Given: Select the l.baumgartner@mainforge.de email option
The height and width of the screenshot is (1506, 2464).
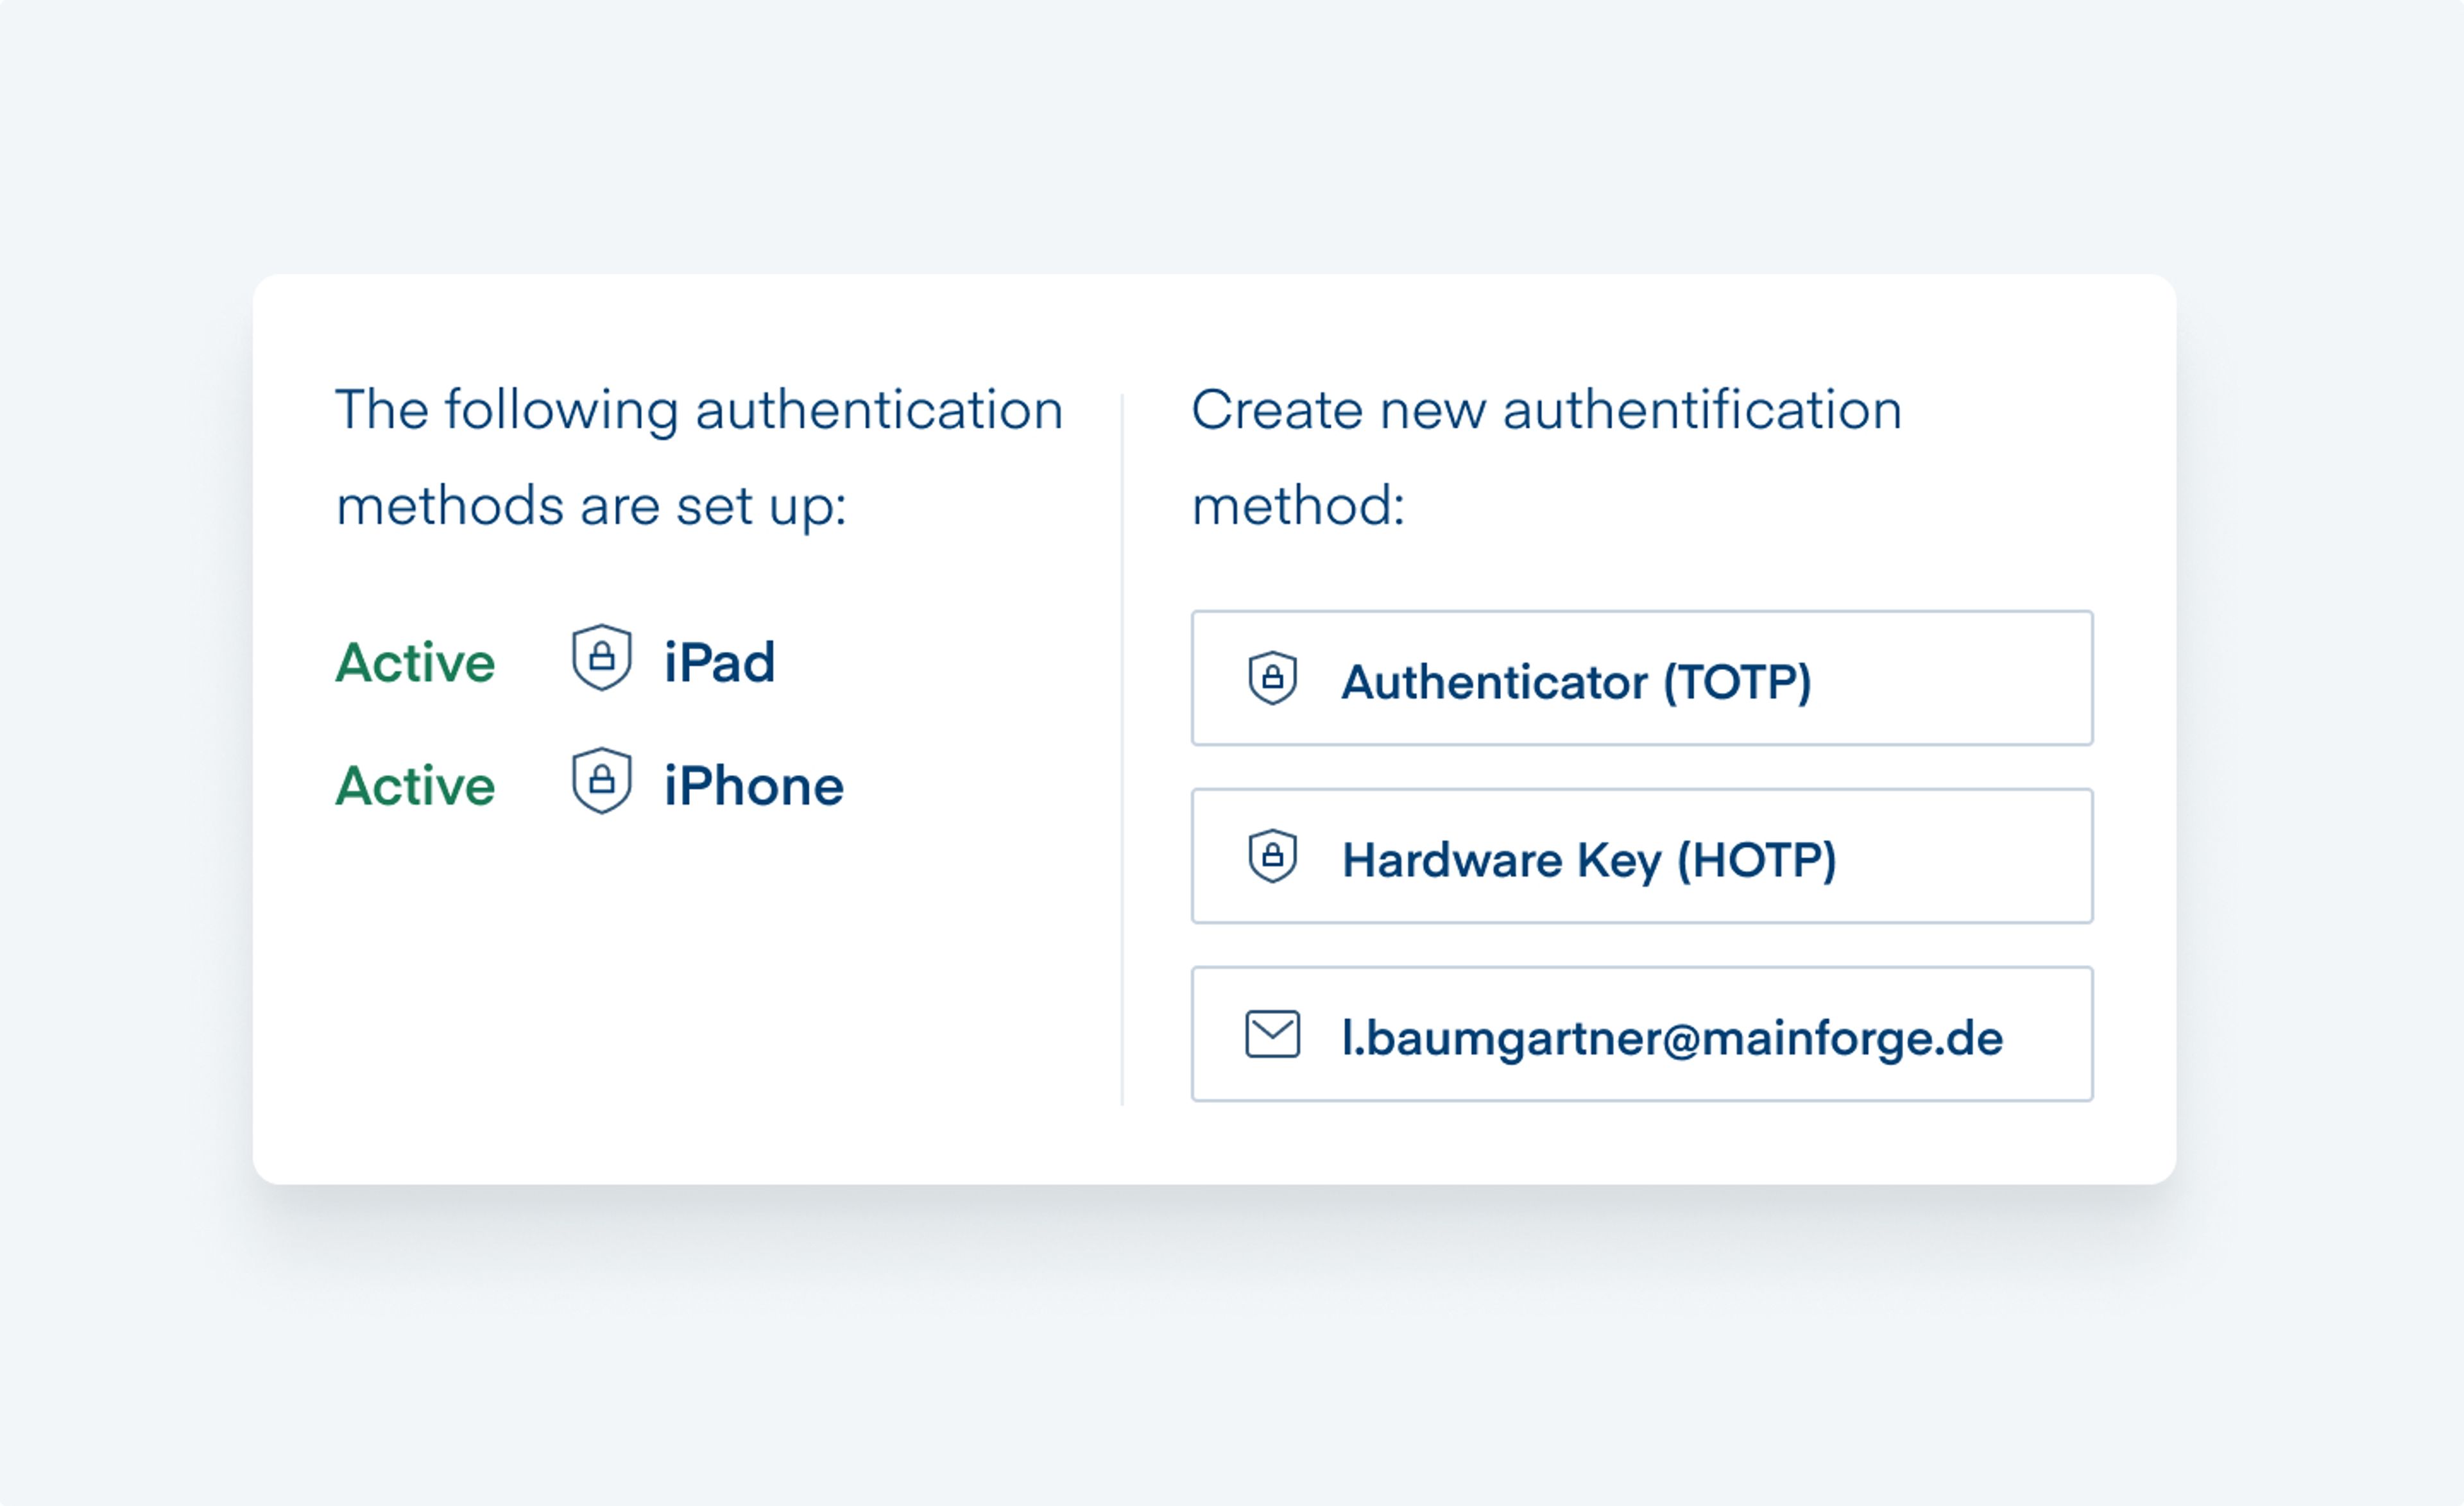Looking at the screenshot, I should [1641, 1035].
